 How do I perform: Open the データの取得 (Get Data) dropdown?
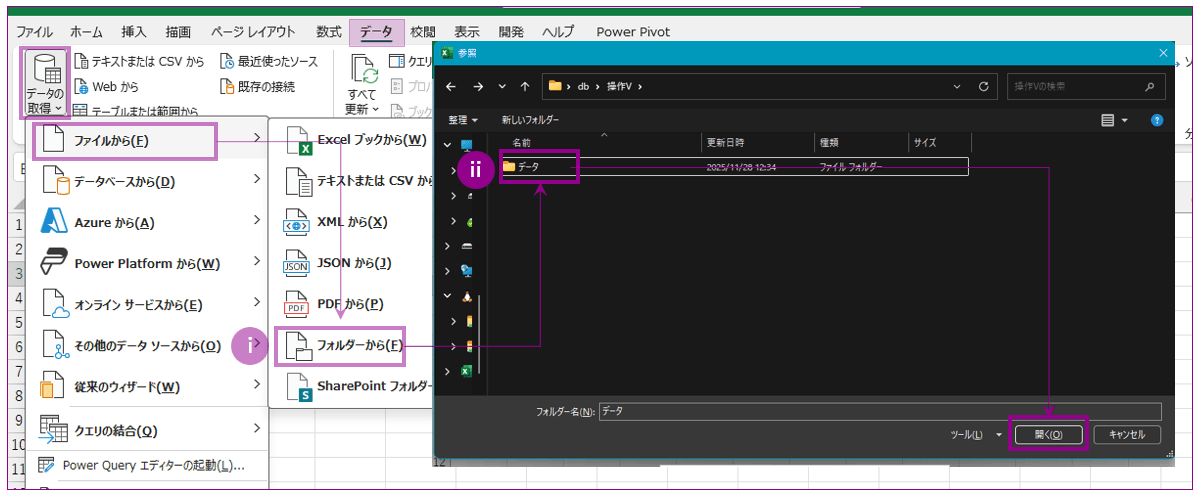coord(44,82)
